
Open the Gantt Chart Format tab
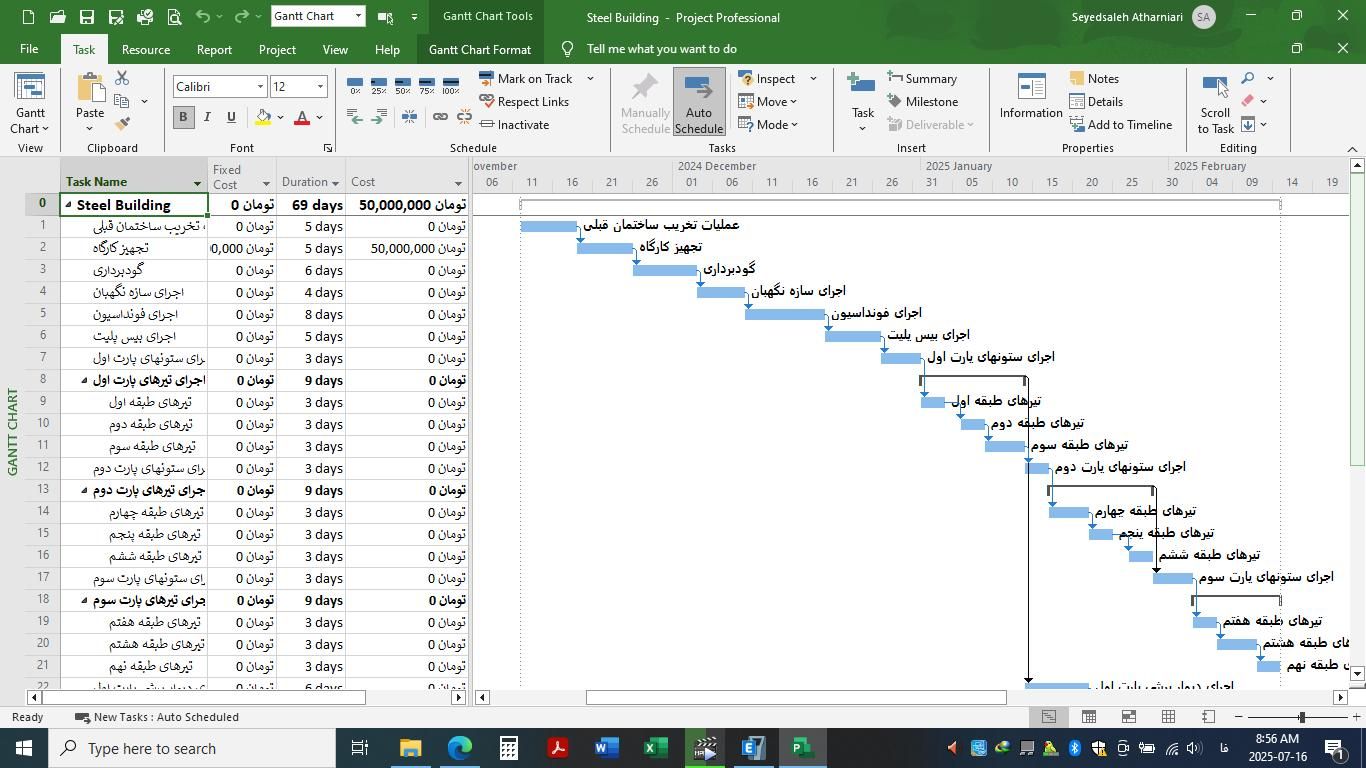click(480, 49)
